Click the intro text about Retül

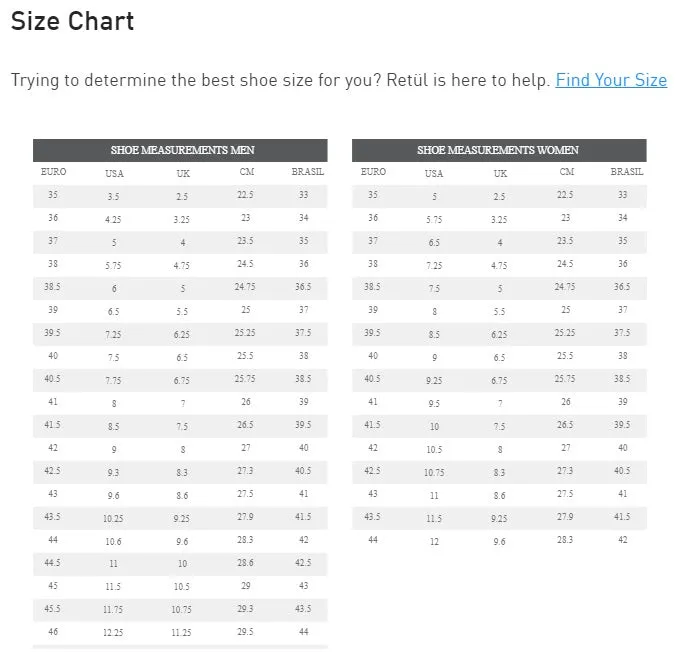click(x=280, y=80)
